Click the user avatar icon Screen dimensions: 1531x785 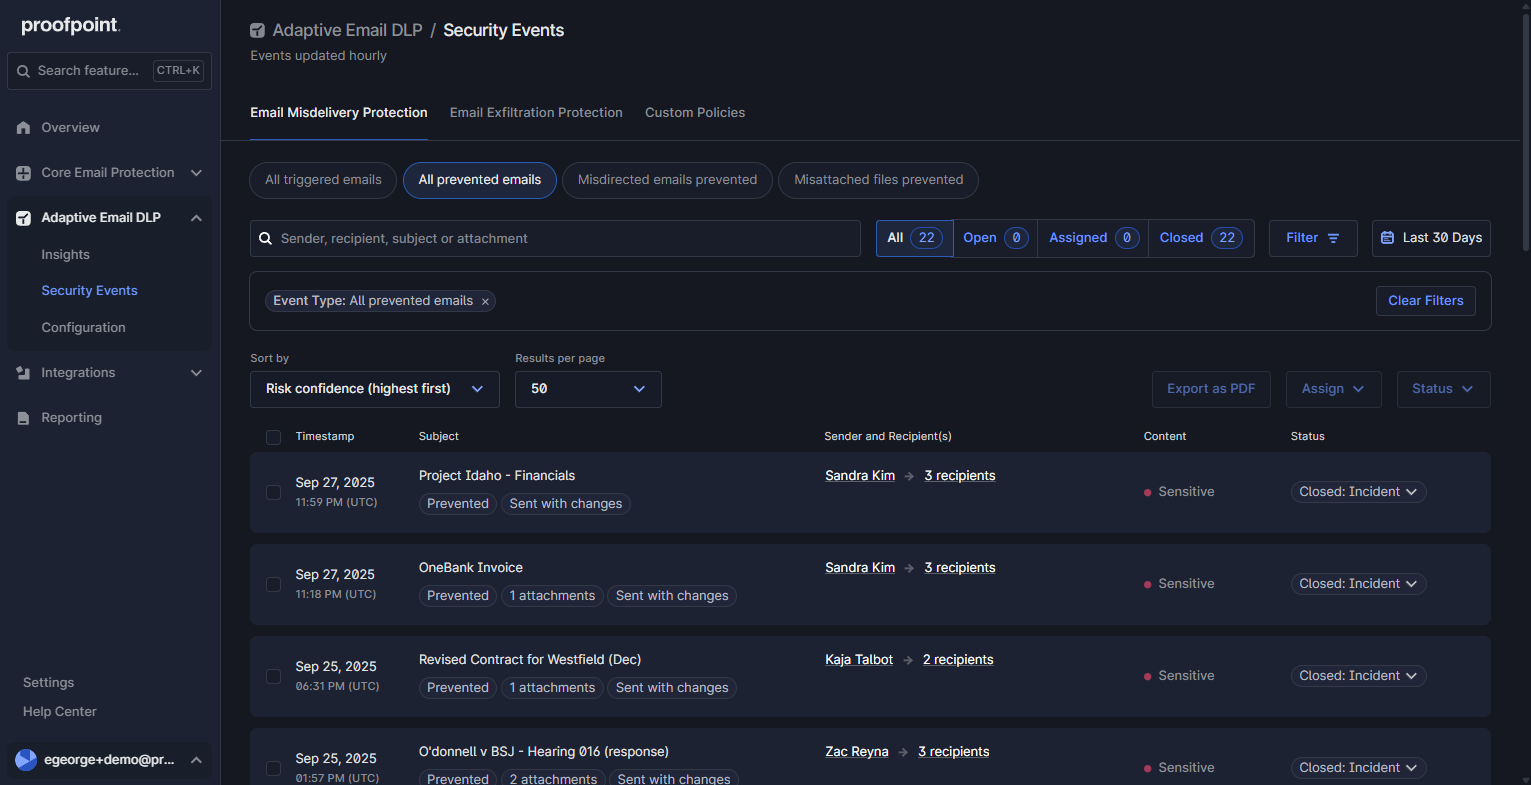click(x=26, y=760)
